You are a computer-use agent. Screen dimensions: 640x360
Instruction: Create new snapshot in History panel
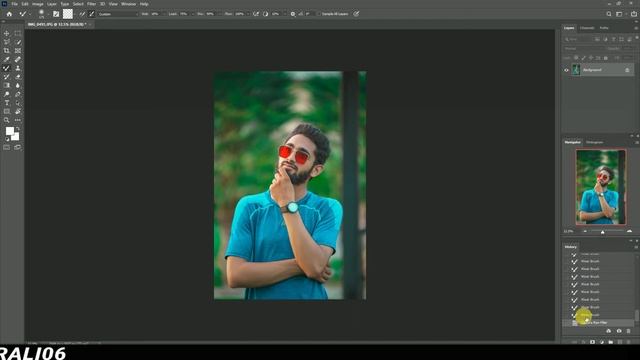[x=619, y=331]
